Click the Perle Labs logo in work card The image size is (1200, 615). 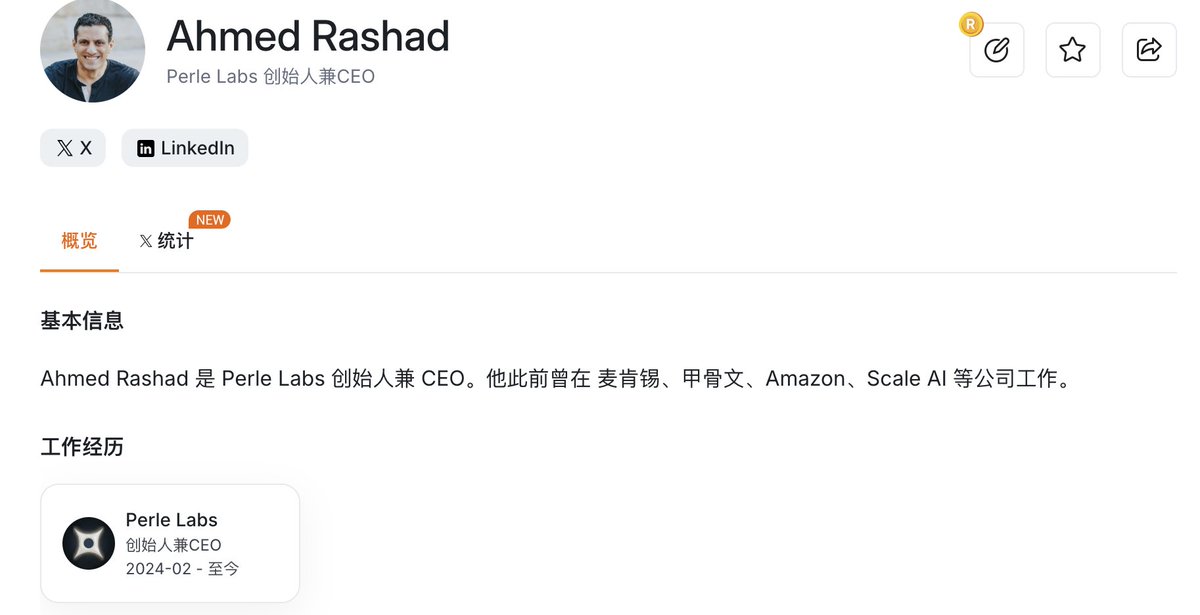(x=89, y=543)
